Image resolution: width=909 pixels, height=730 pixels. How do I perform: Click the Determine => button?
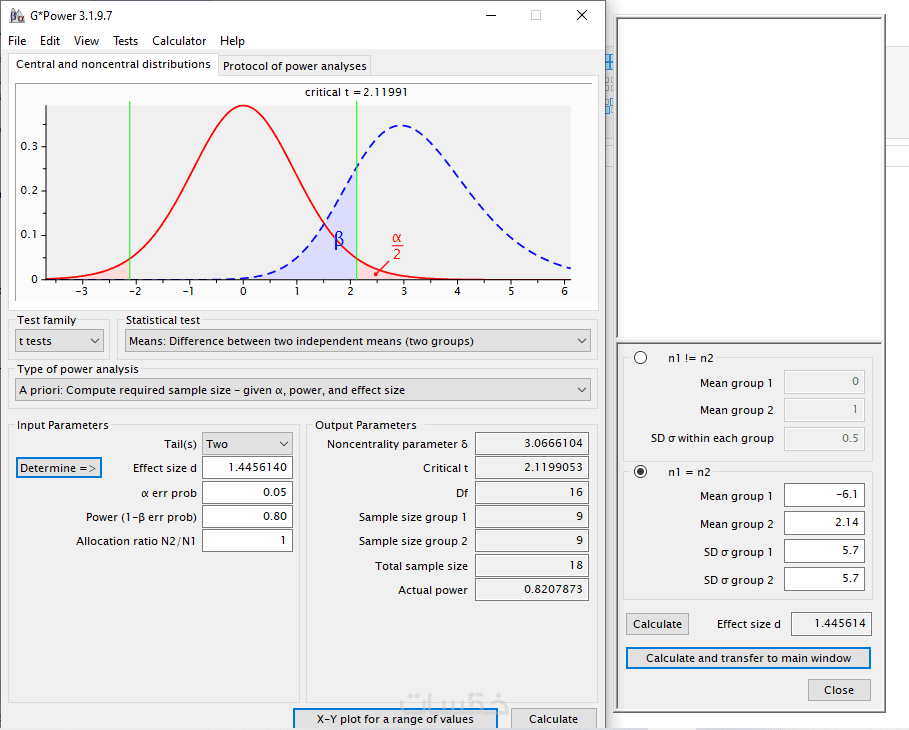click(59, 468)
